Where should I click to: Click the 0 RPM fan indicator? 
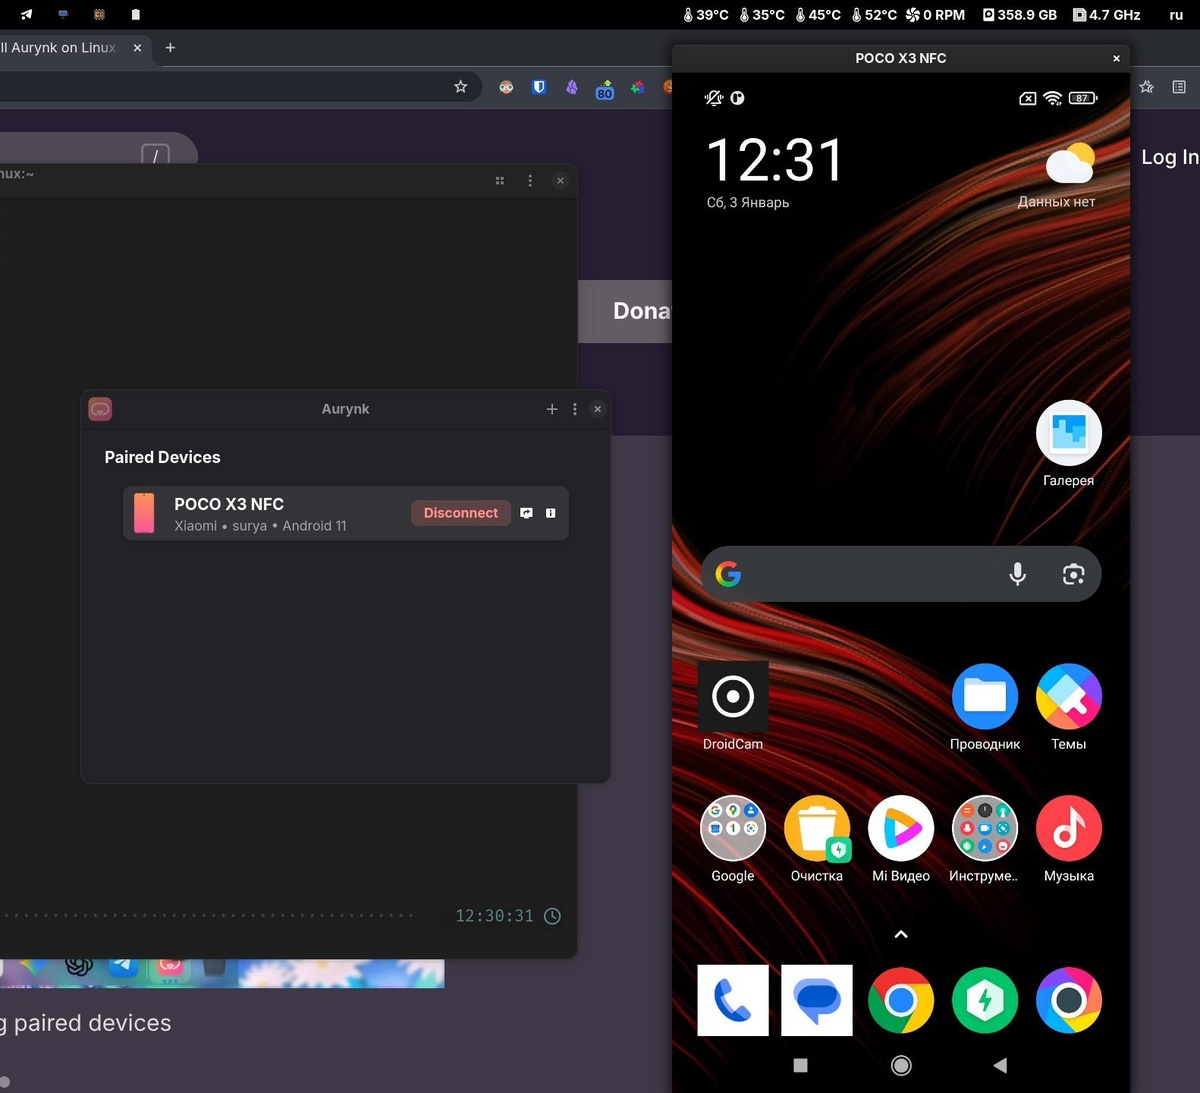click(x=935, y=15)
